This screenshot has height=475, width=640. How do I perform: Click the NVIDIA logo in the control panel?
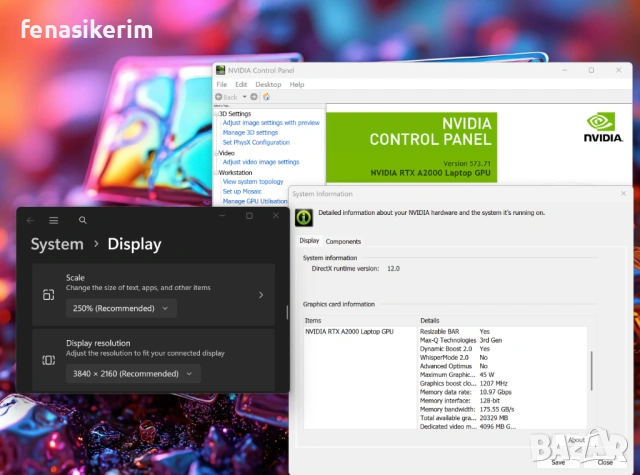(603, 127)
